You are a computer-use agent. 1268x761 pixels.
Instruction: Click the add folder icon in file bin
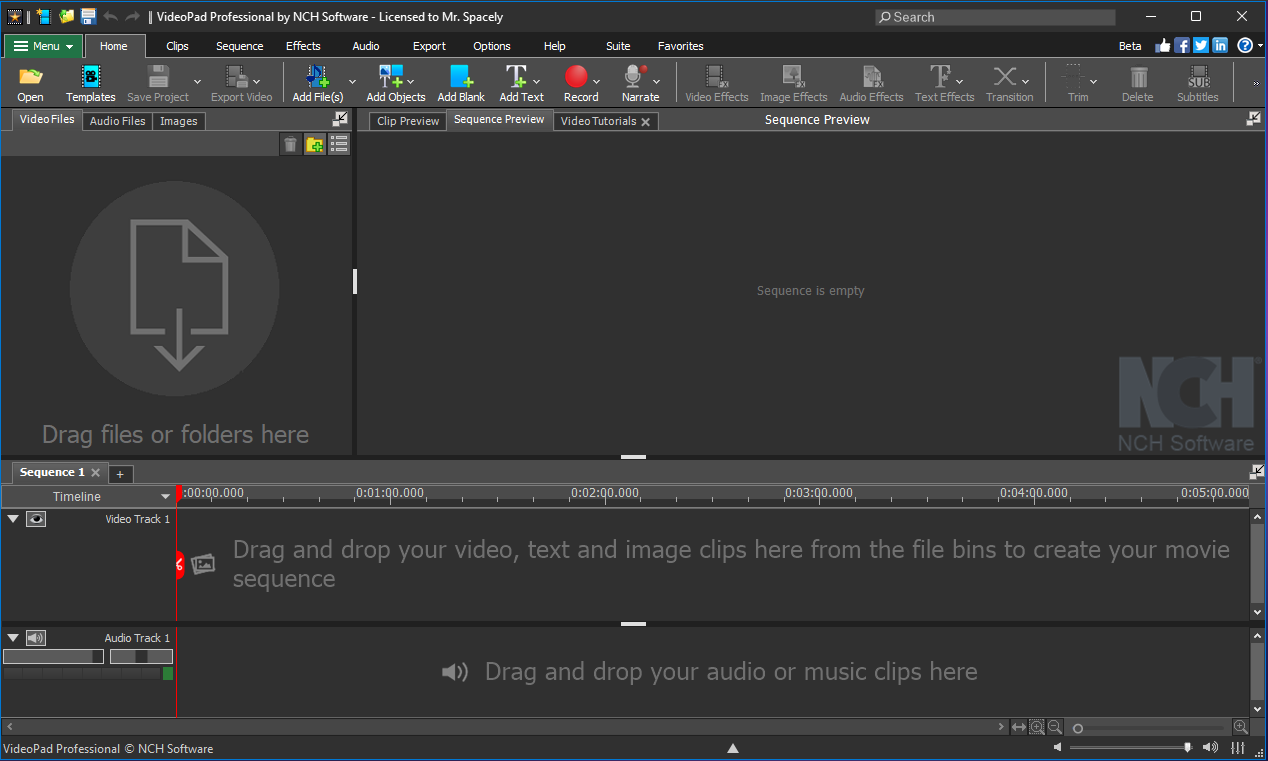pos(315,144)
